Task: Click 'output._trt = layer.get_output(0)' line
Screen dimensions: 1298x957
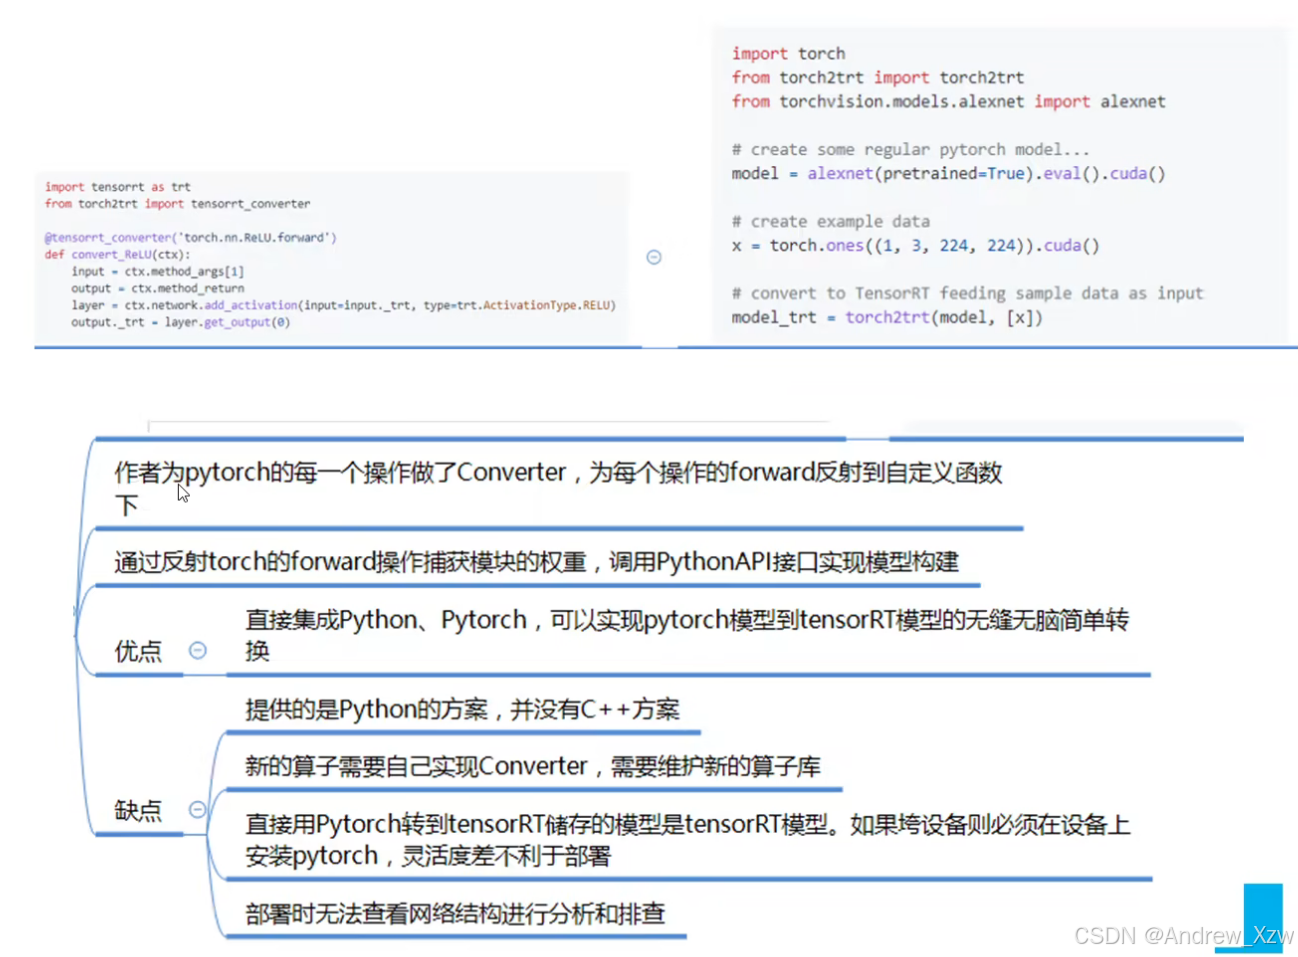Action: pyautogui.click(x=180, y=322)
